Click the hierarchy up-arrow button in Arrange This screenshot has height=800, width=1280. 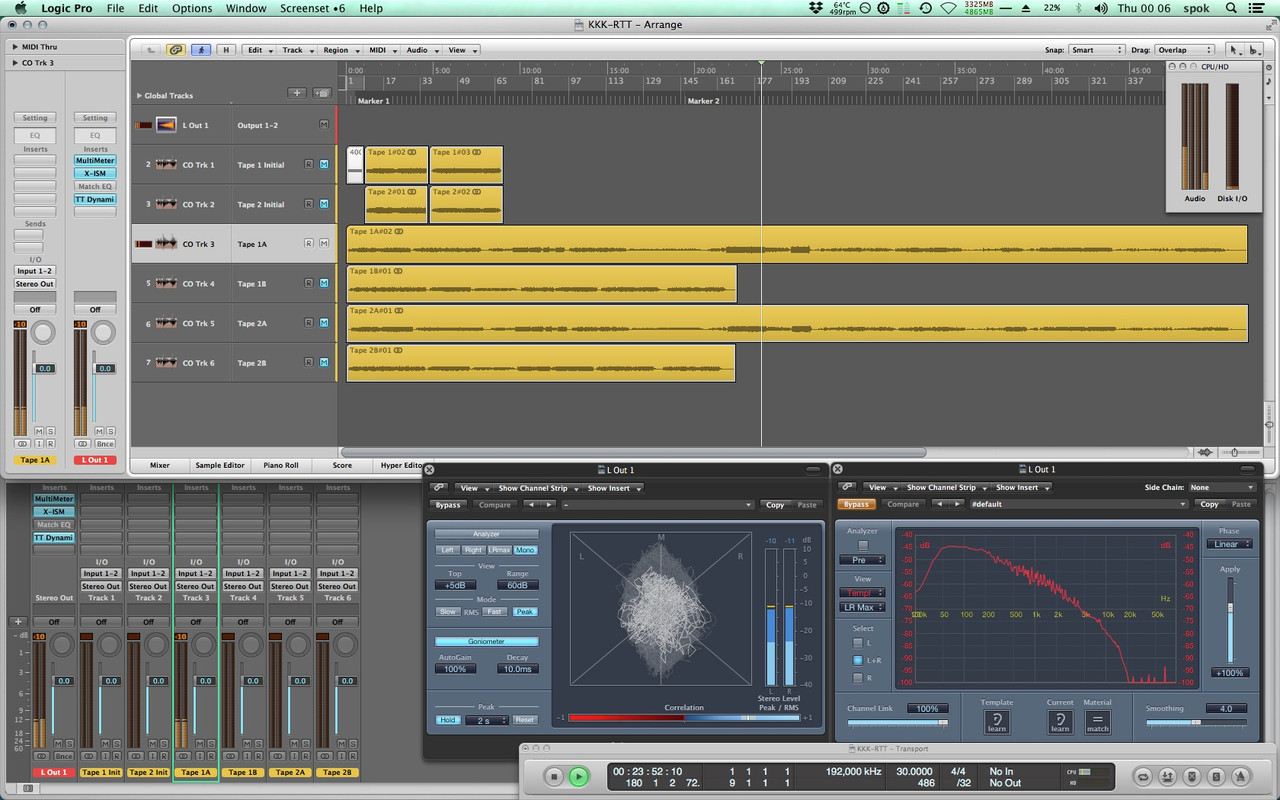151,50
